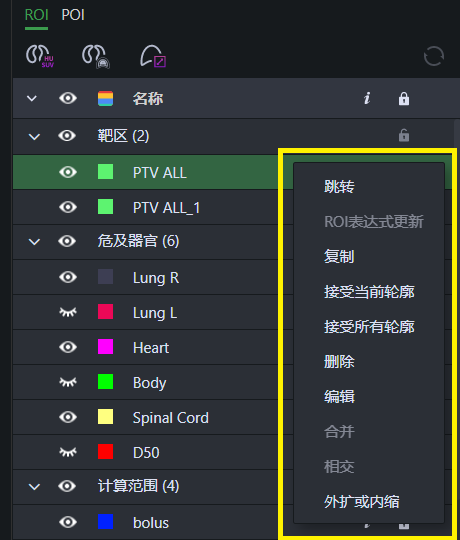Click the rainbow color icon in header

(105, 98)
